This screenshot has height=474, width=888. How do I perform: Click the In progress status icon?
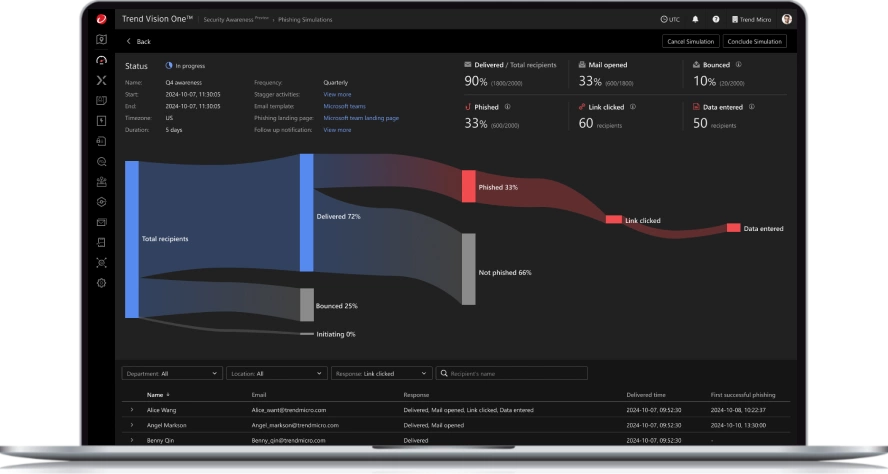(169, 66)
